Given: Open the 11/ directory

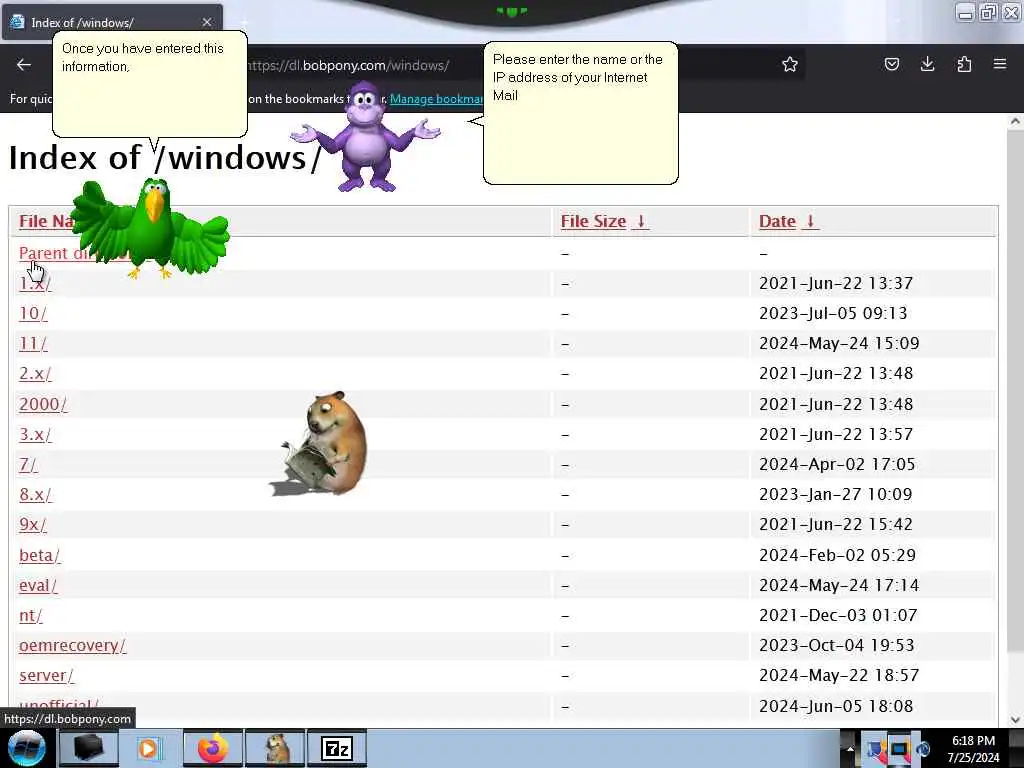Looking at the screenshot, I should click(33, 344).
